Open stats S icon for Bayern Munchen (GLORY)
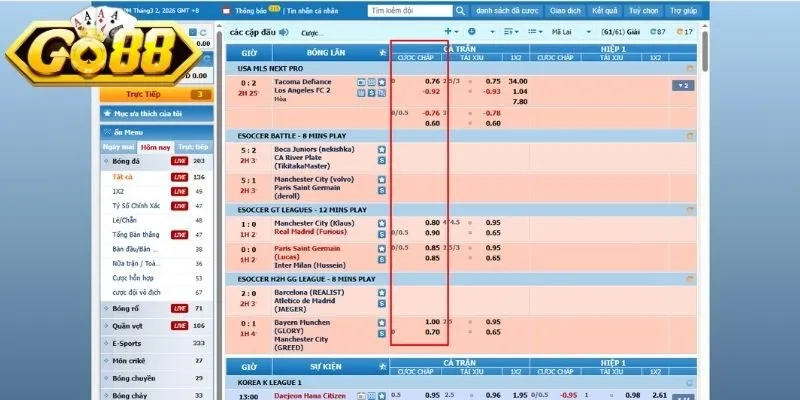The image size is (800, 400). [382, 334]
